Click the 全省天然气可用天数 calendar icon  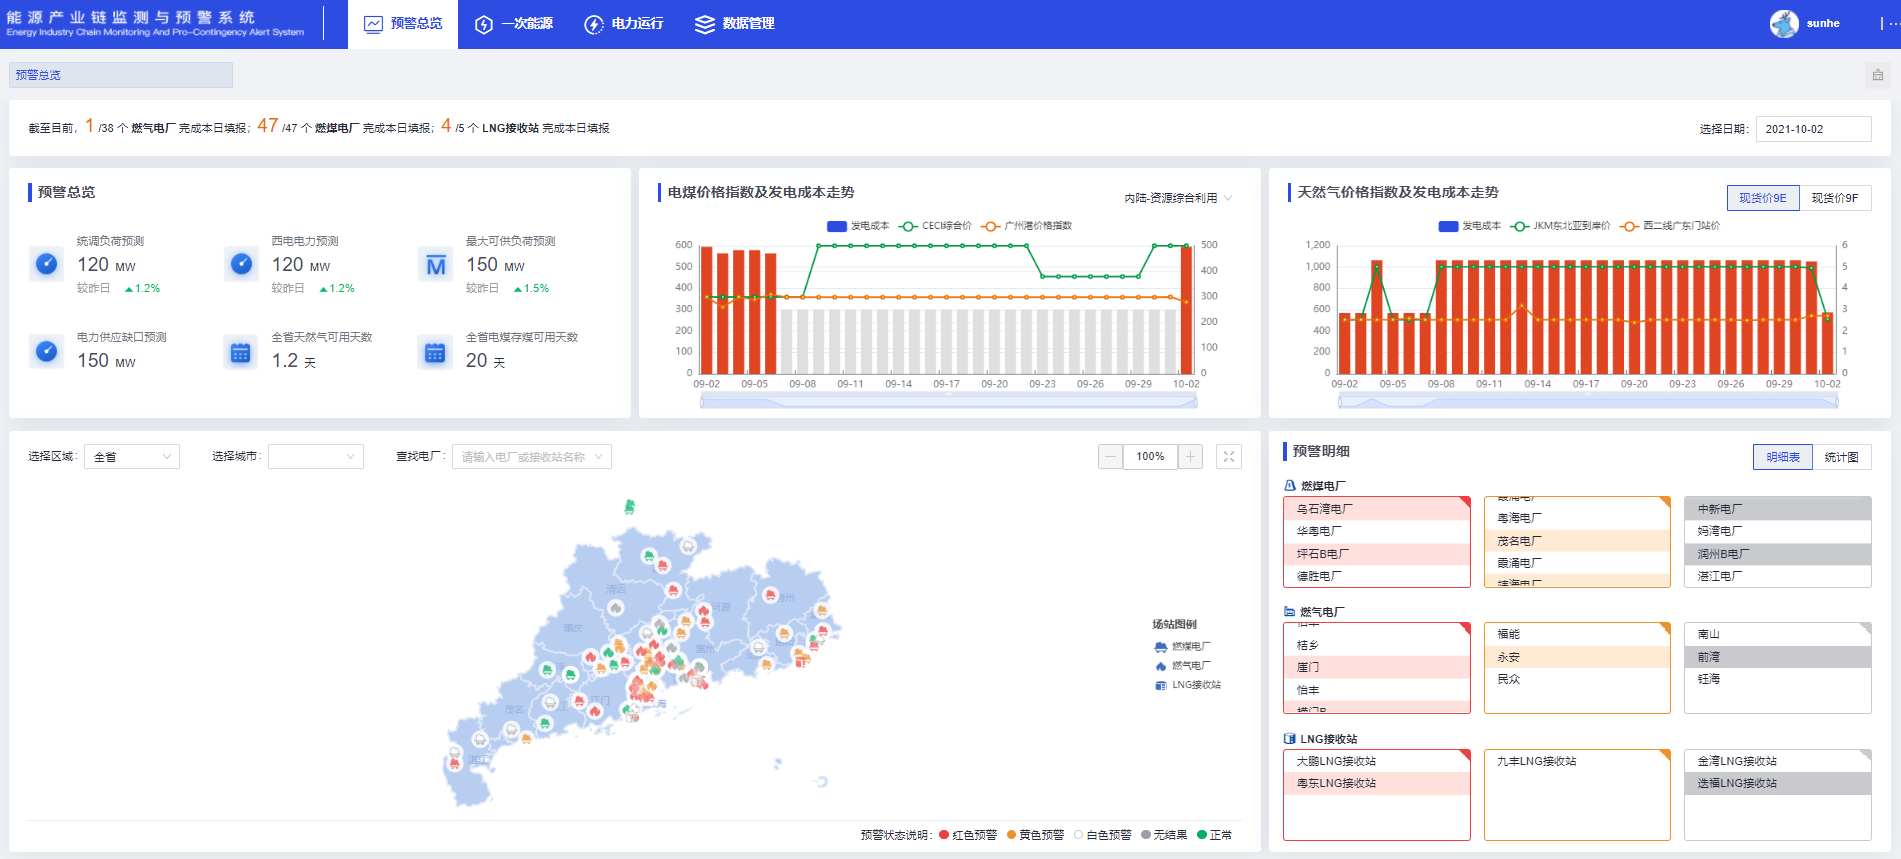click(x=240, y=353)
